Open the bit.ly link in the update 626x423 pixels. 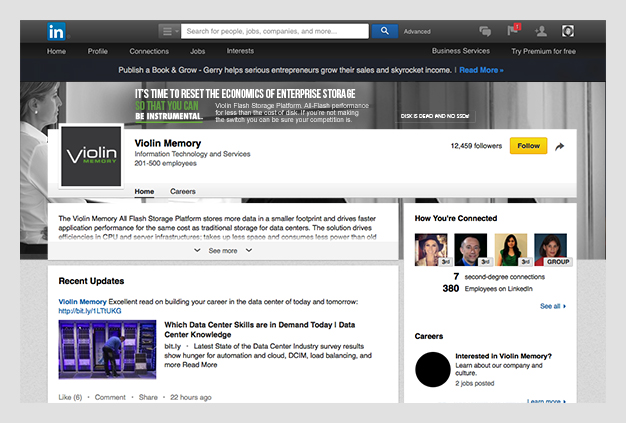pos(90,311)
